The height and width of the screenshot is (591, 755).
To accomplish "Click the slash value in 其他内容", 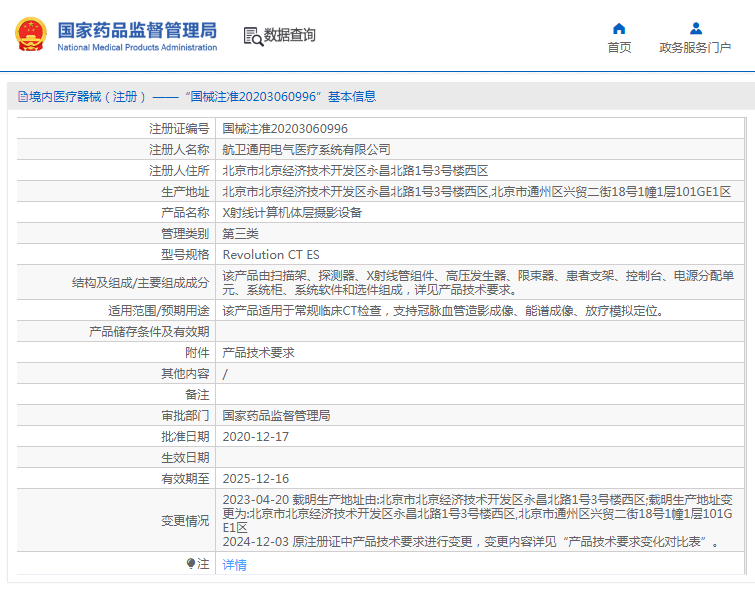I will (225, 374).
